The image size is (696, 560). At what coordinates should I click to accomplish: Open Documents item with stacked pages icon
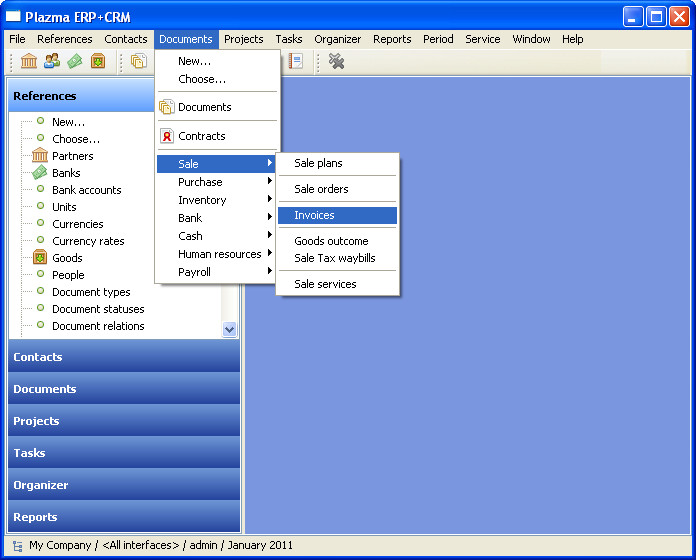(x=204, y=107)
